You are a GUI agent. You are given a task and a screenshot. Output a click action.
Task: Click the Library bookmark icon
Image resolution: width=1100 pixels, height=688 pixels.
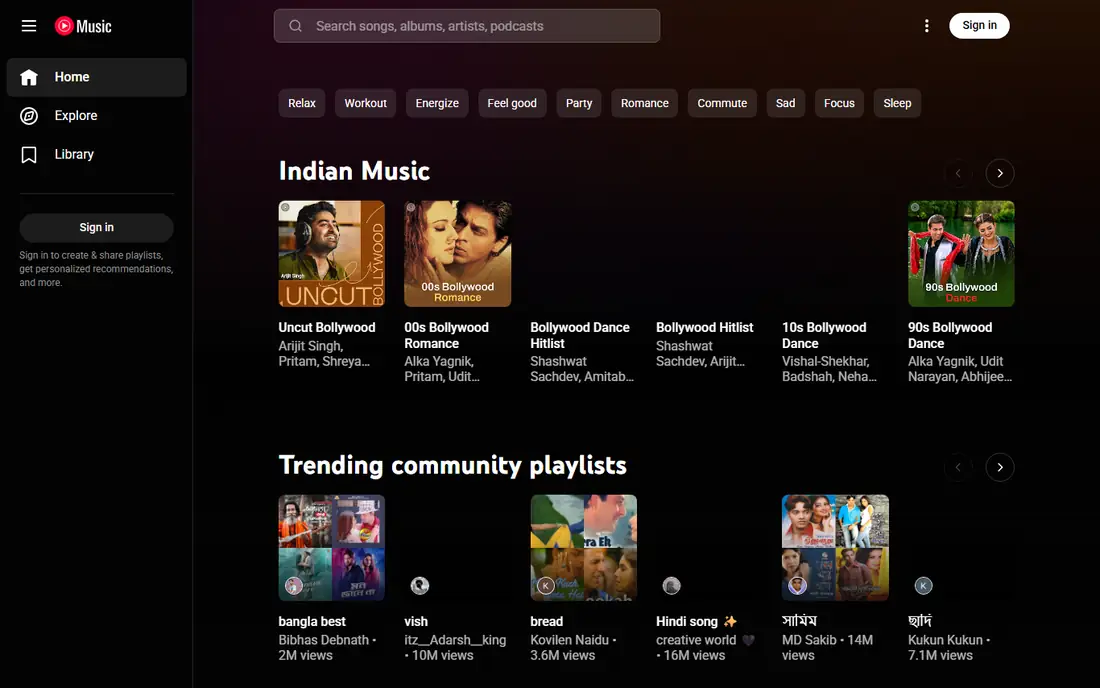point(29,154)
